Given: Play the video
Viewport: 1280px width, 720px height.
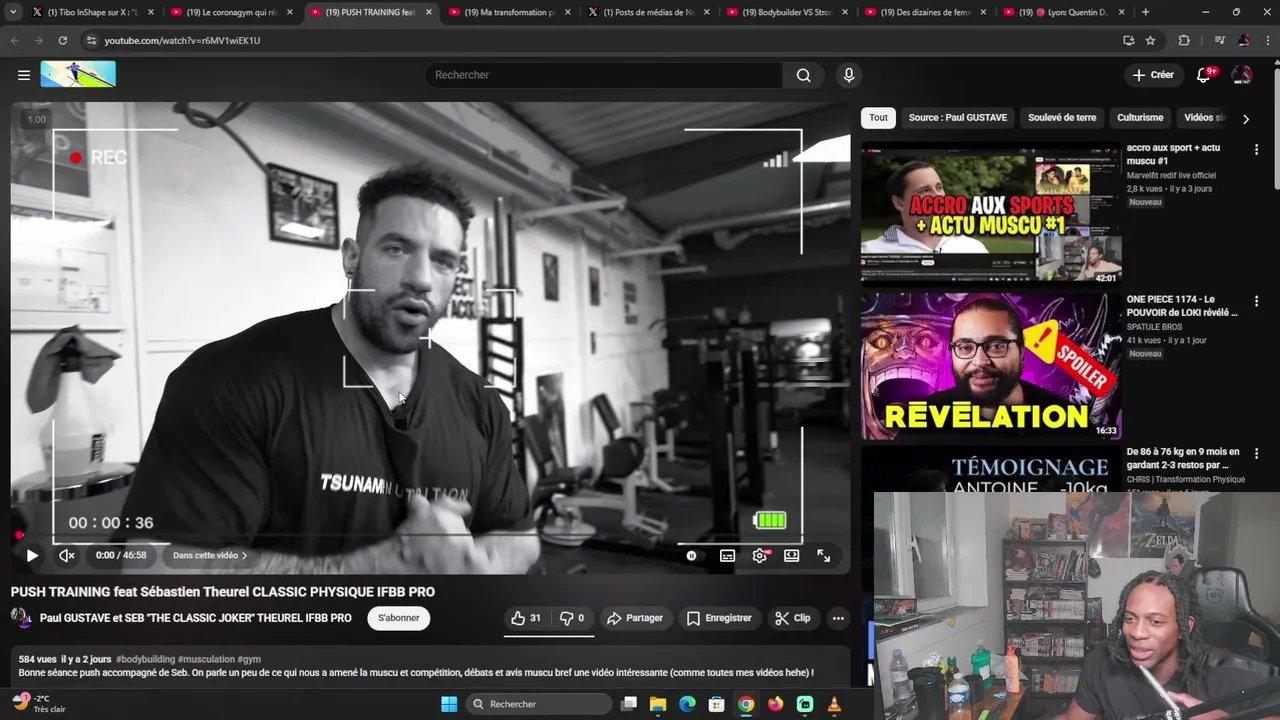Looking at the screenshot, I should (x=32, y=555).
